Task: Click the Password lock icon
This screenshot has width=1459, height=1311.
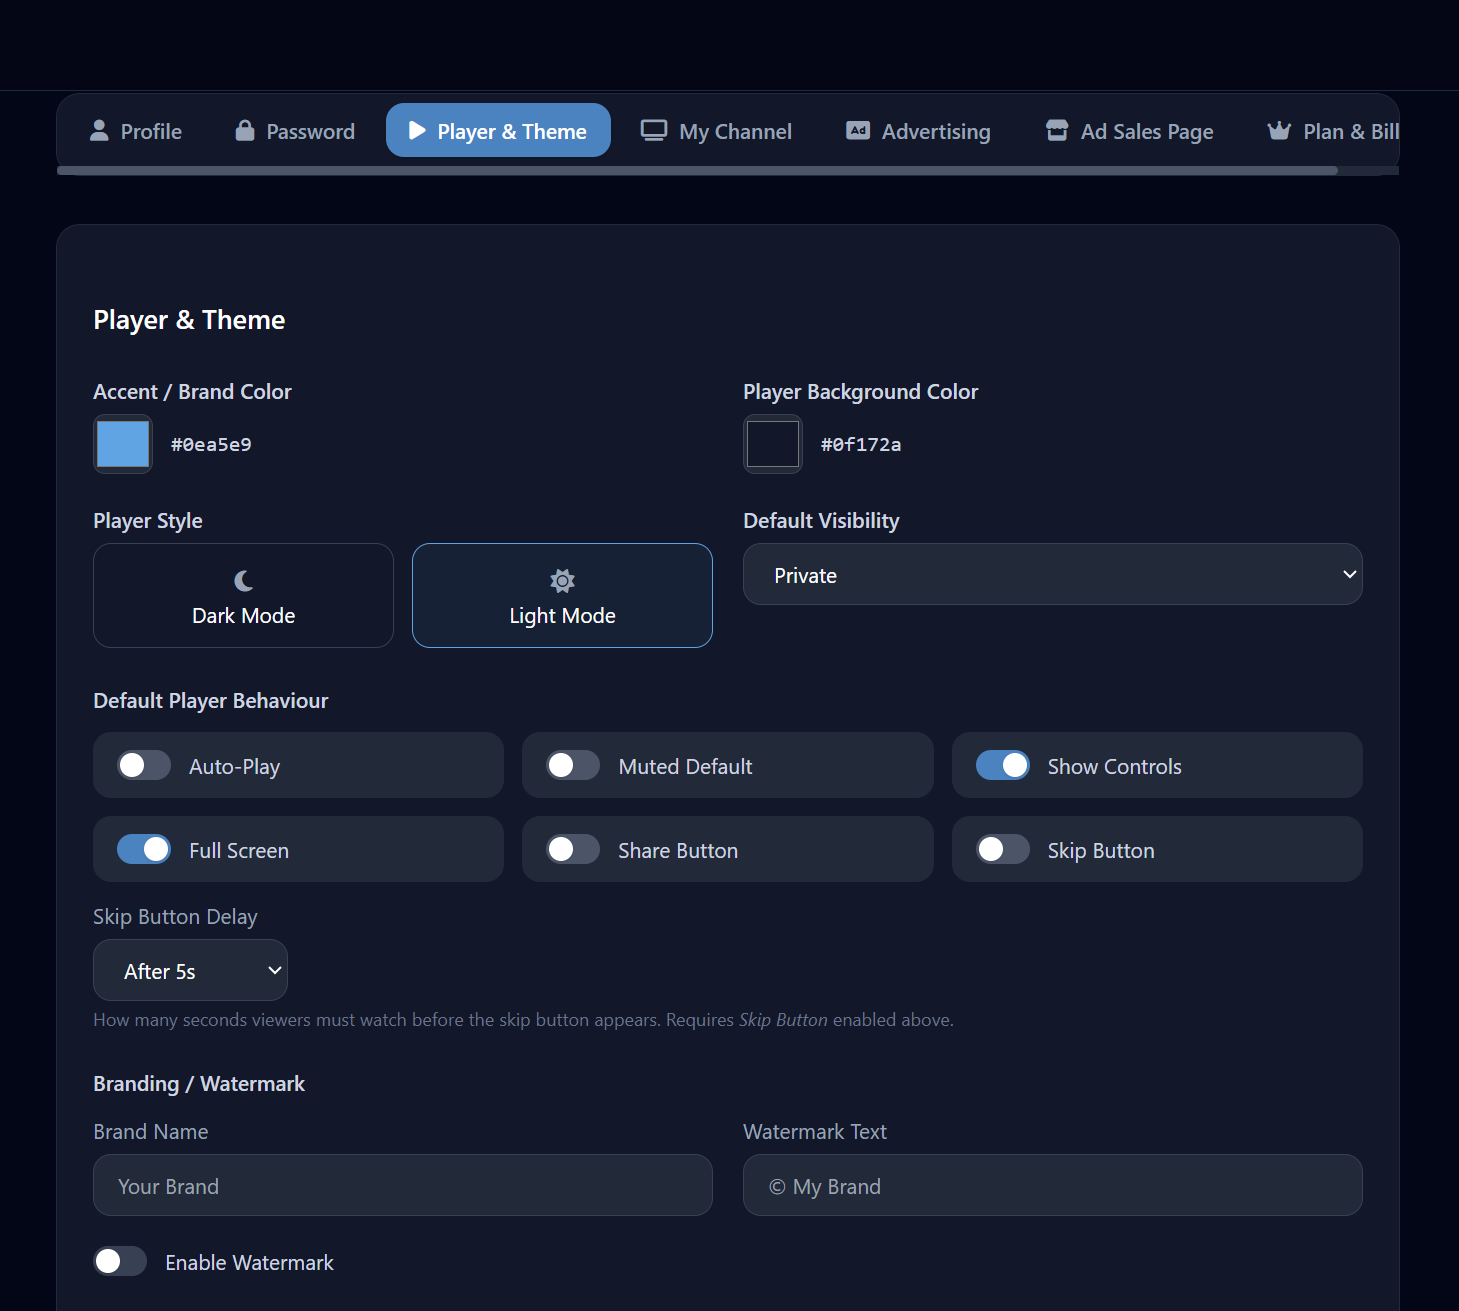Action: tap(244, 131)
